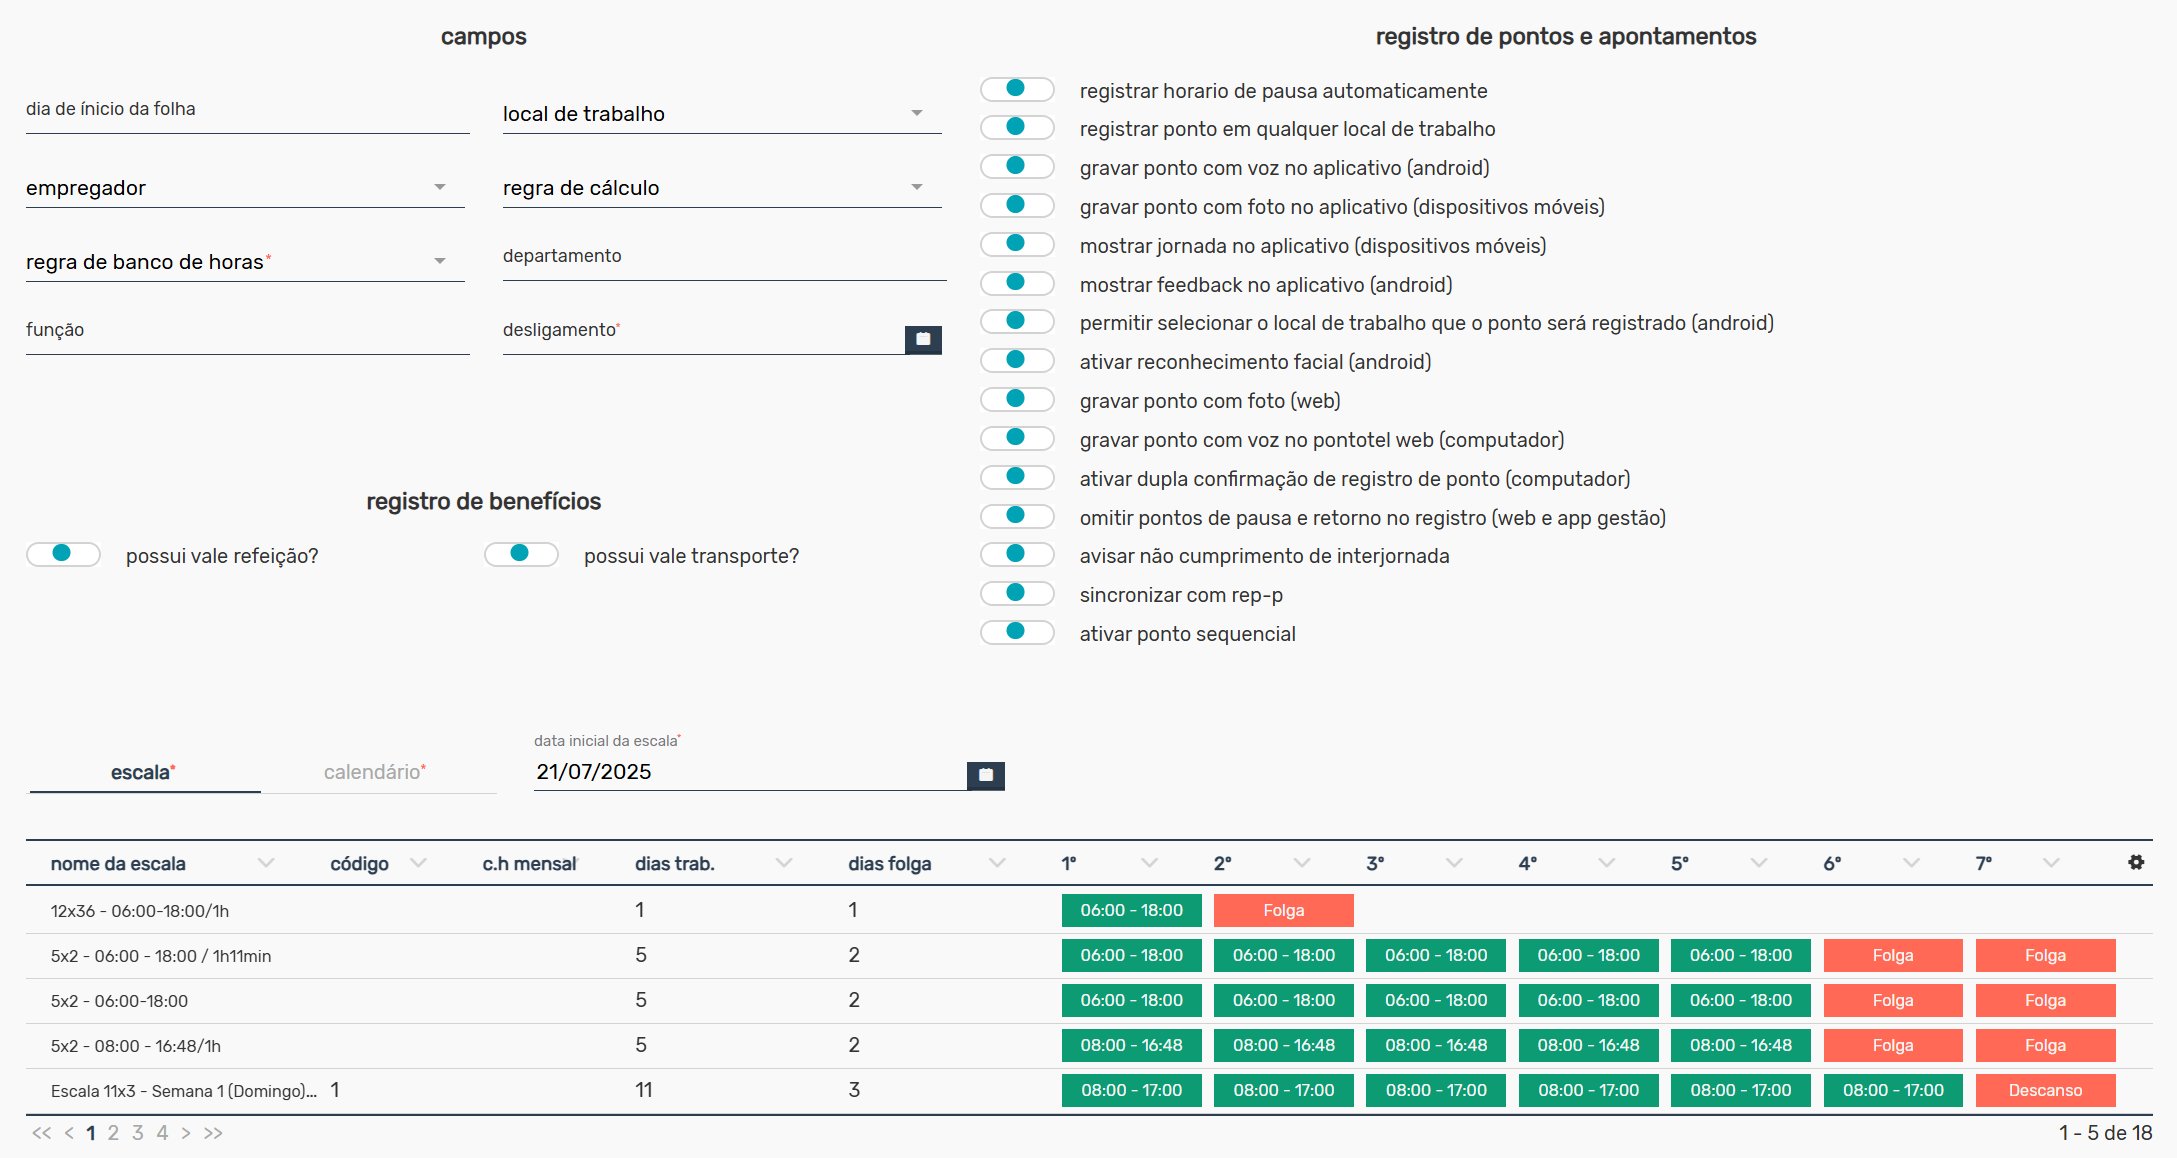The width and height of the screenshot is (2177, 1158).
Task: Open the regra de banco de horas dropdown
Action: [245, 262]
